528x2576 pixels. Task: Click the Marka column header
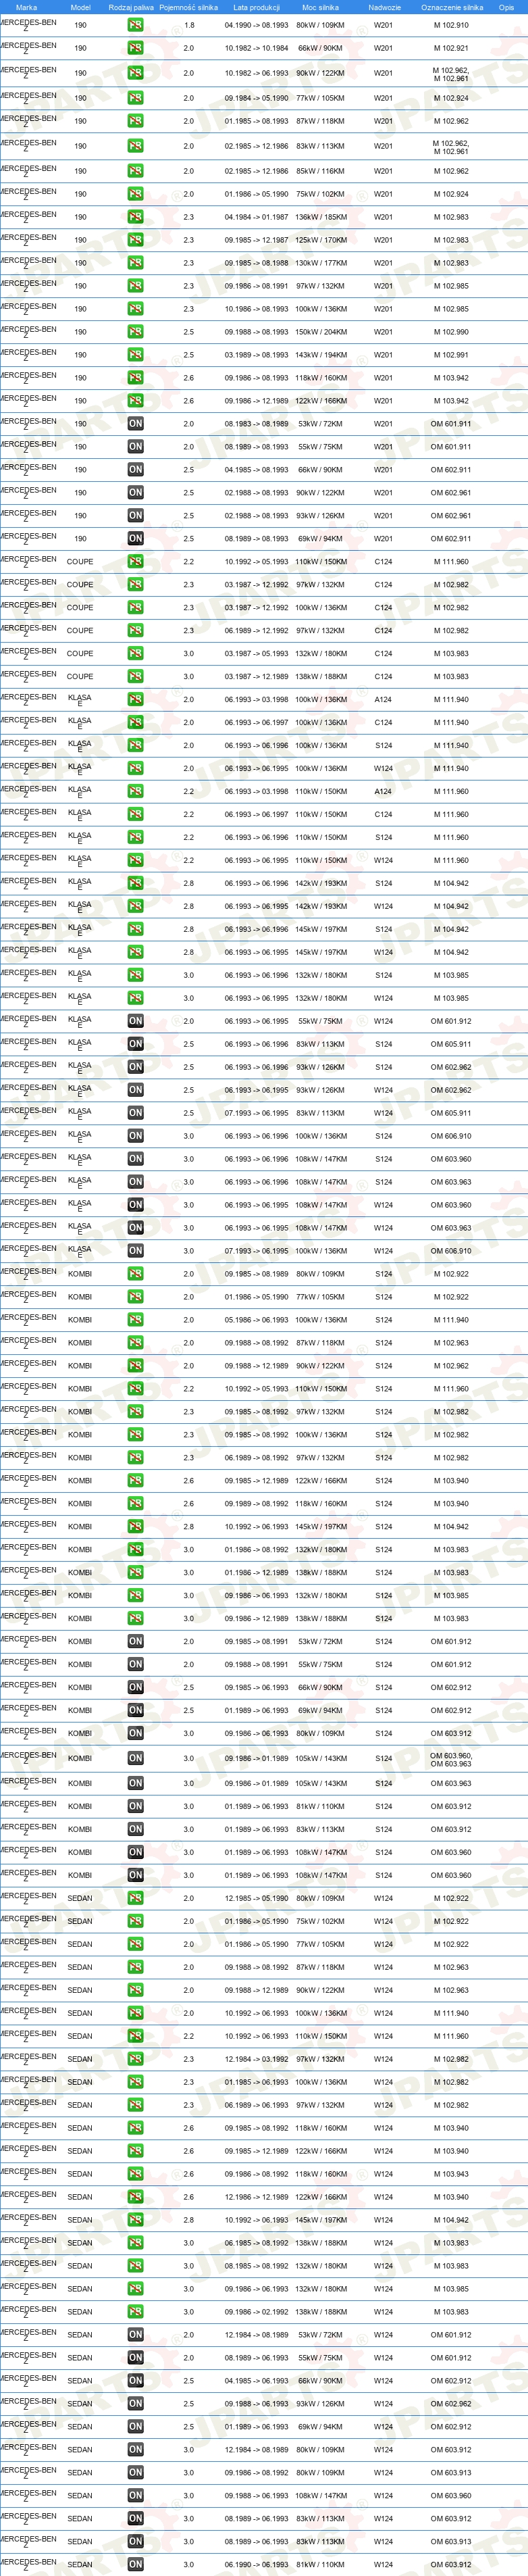(x=26, y=7)
